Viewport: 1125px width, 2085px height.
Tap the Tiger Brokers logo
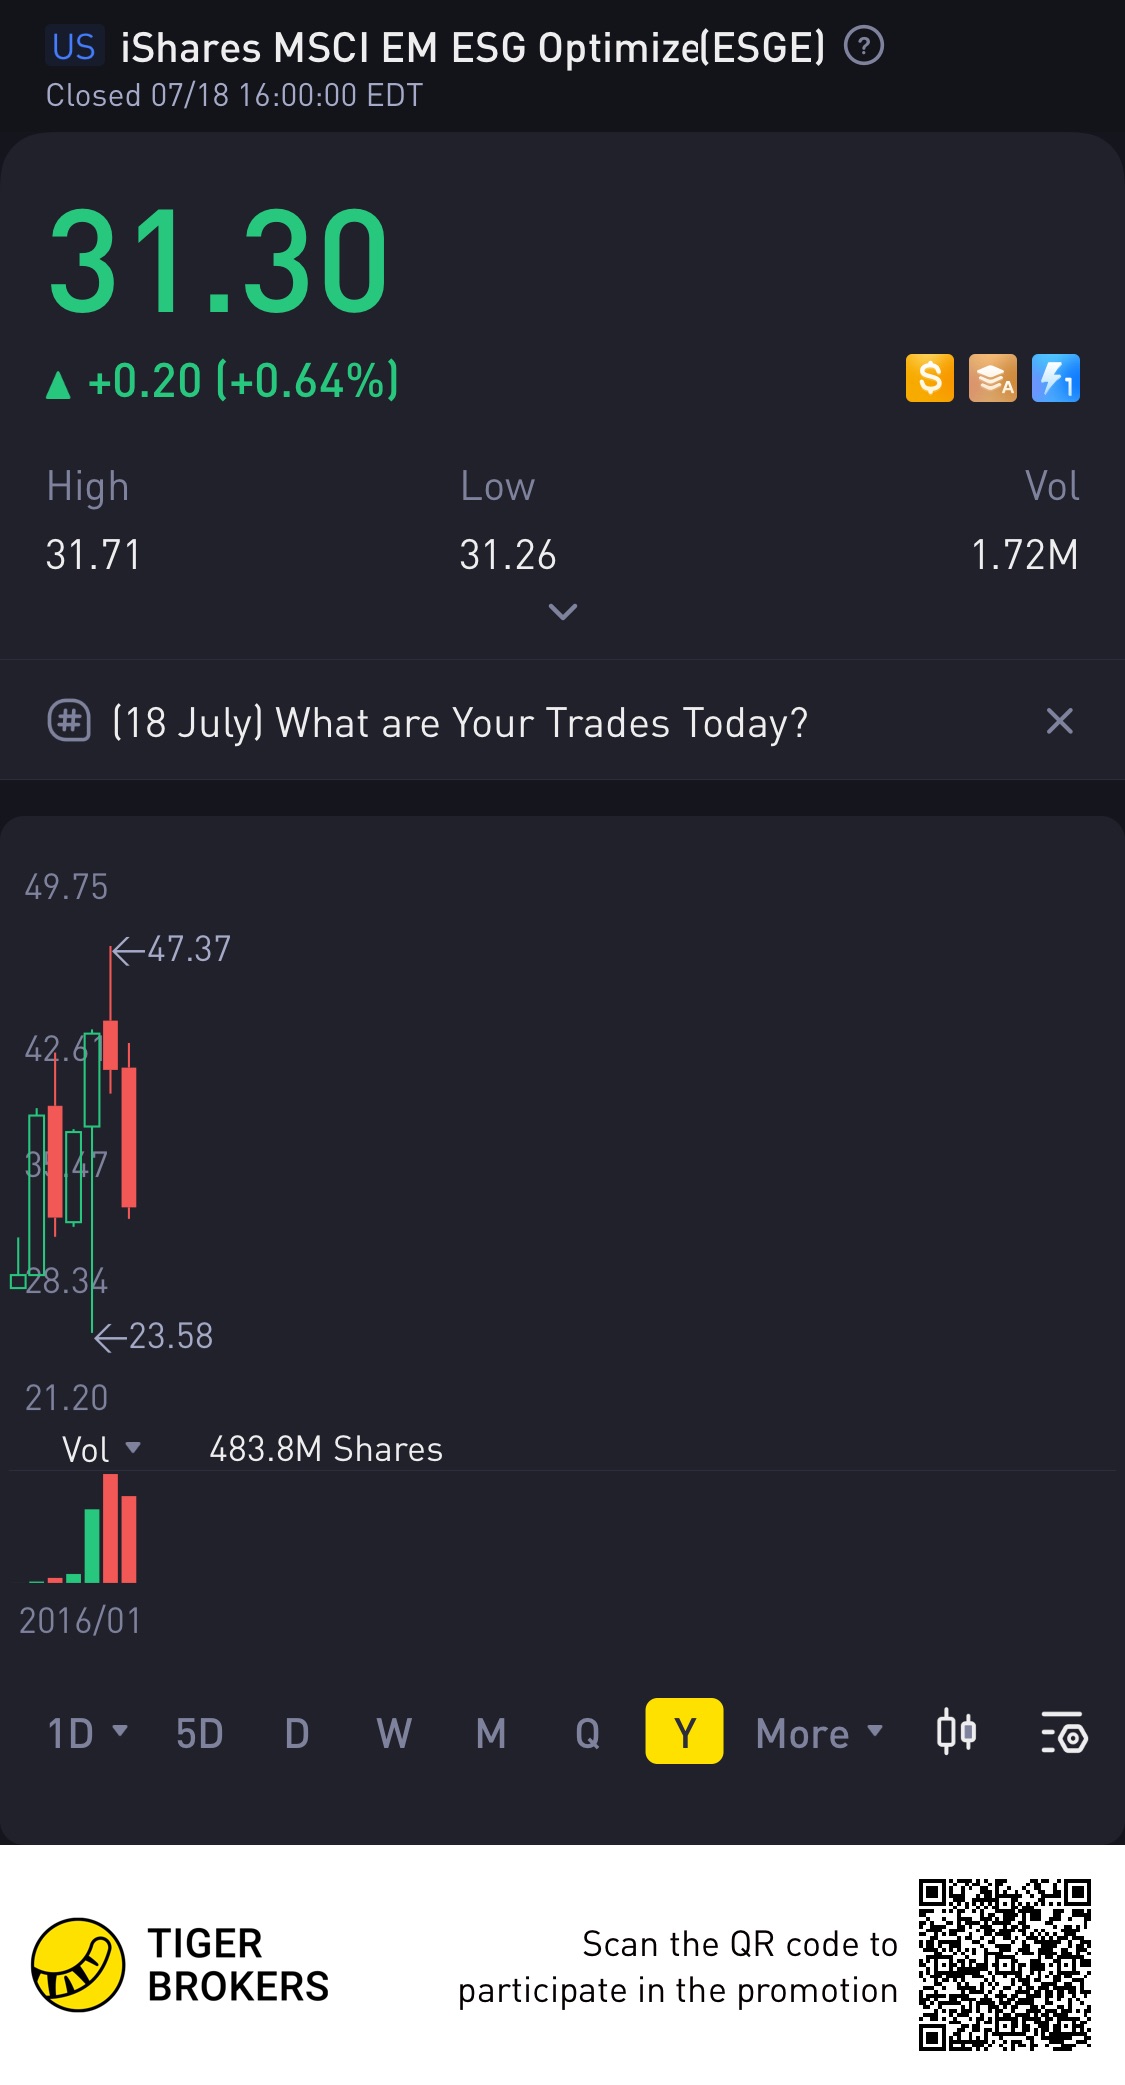[x=78, y=1964]
